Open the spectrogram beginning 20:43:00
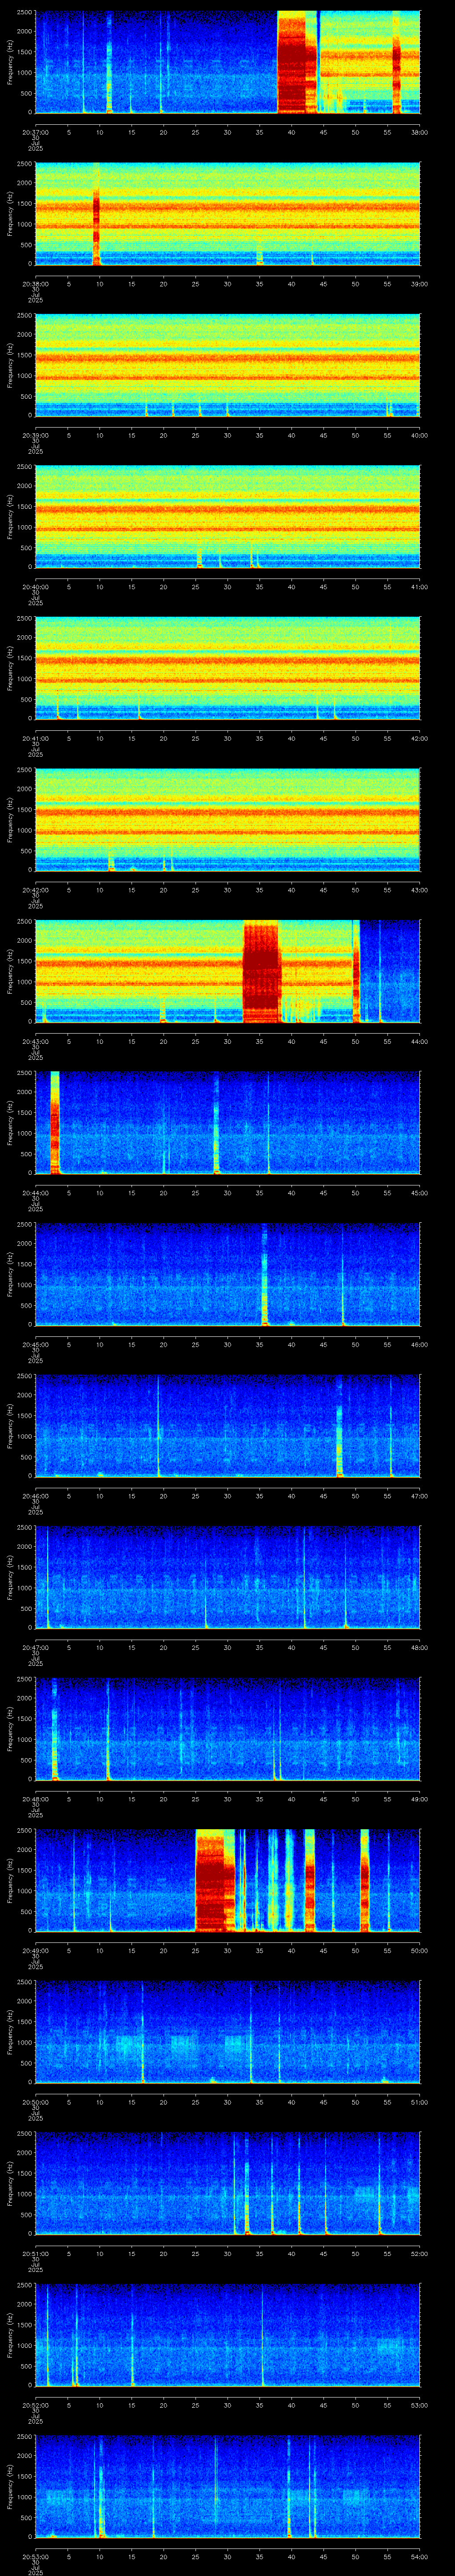 pyautogui.click(x=227, y=971)
